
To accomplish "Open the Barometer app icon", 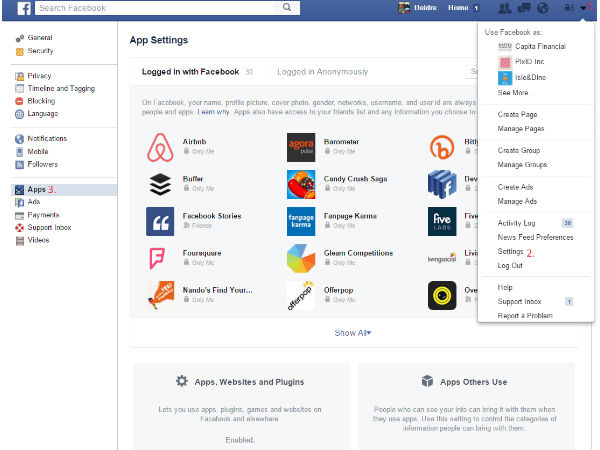I will 301,148.
